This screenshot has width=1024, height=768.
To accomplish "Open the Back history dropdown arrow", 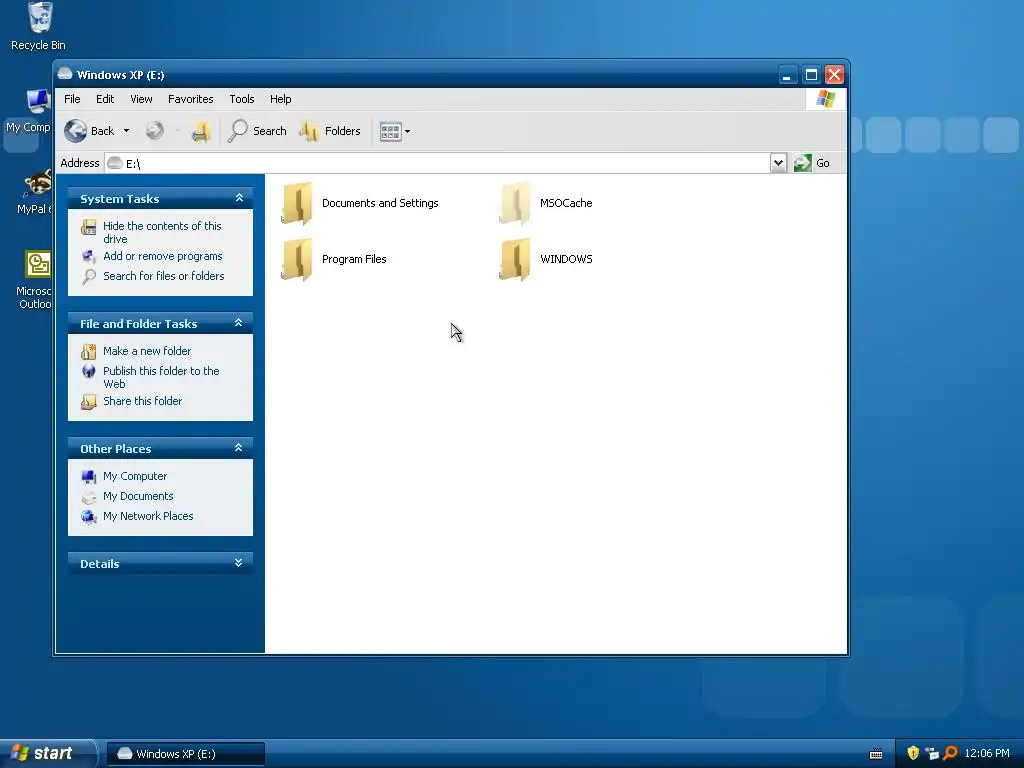I will click(x=127, y=131).
